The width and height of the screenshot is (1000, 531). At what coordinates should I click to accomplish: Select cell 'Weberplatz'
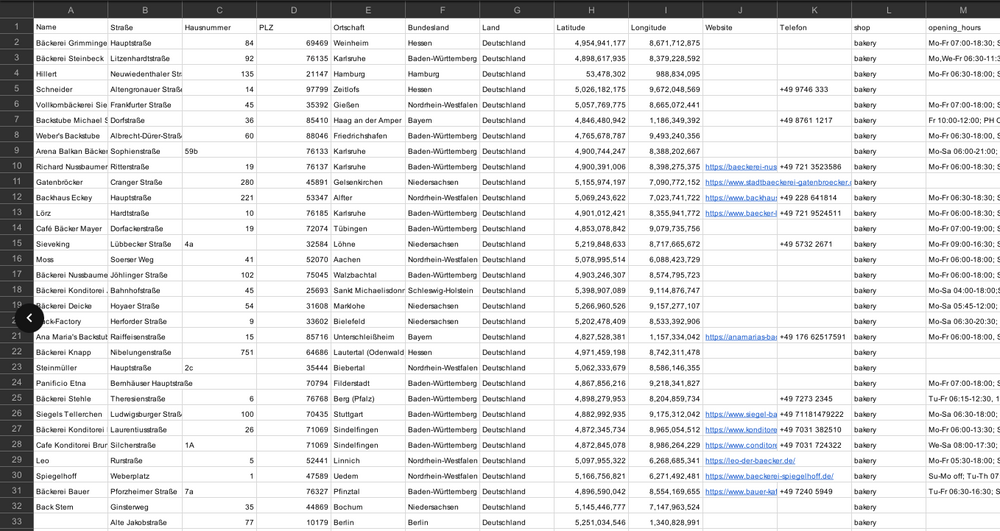145,476
